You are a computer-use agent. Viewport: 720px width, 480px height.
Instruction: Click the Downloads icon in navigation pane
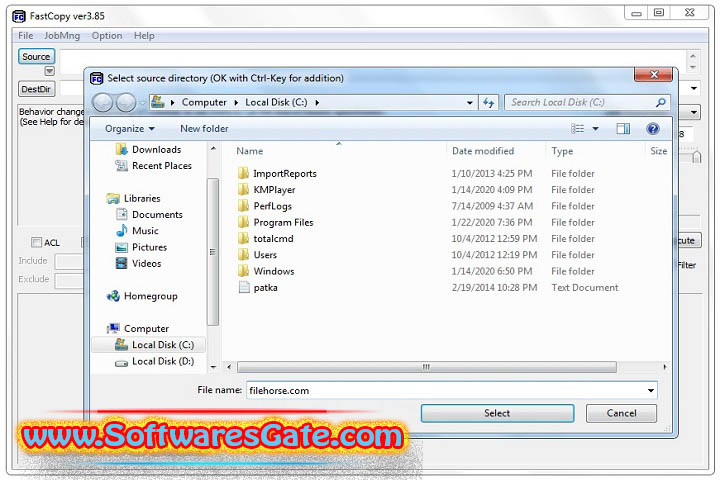pyautogui.click(x=122, y=149)
